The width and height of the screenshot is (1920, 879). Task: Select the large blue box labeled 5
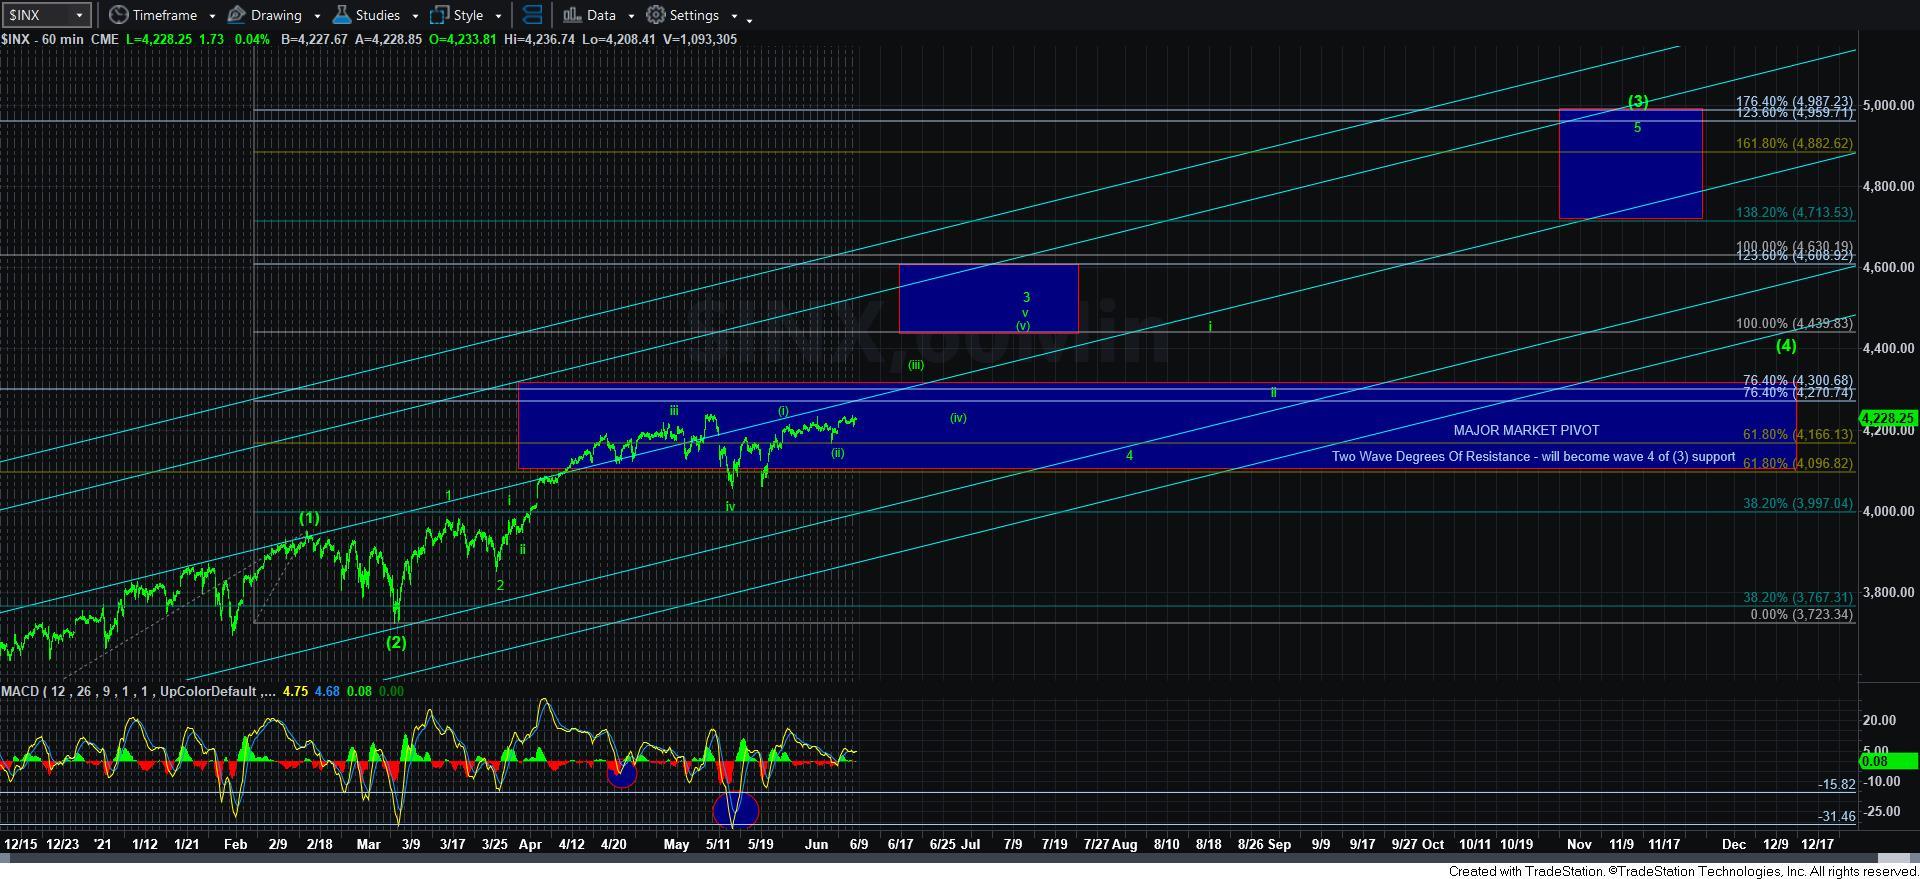click(x=1631, y=164)
